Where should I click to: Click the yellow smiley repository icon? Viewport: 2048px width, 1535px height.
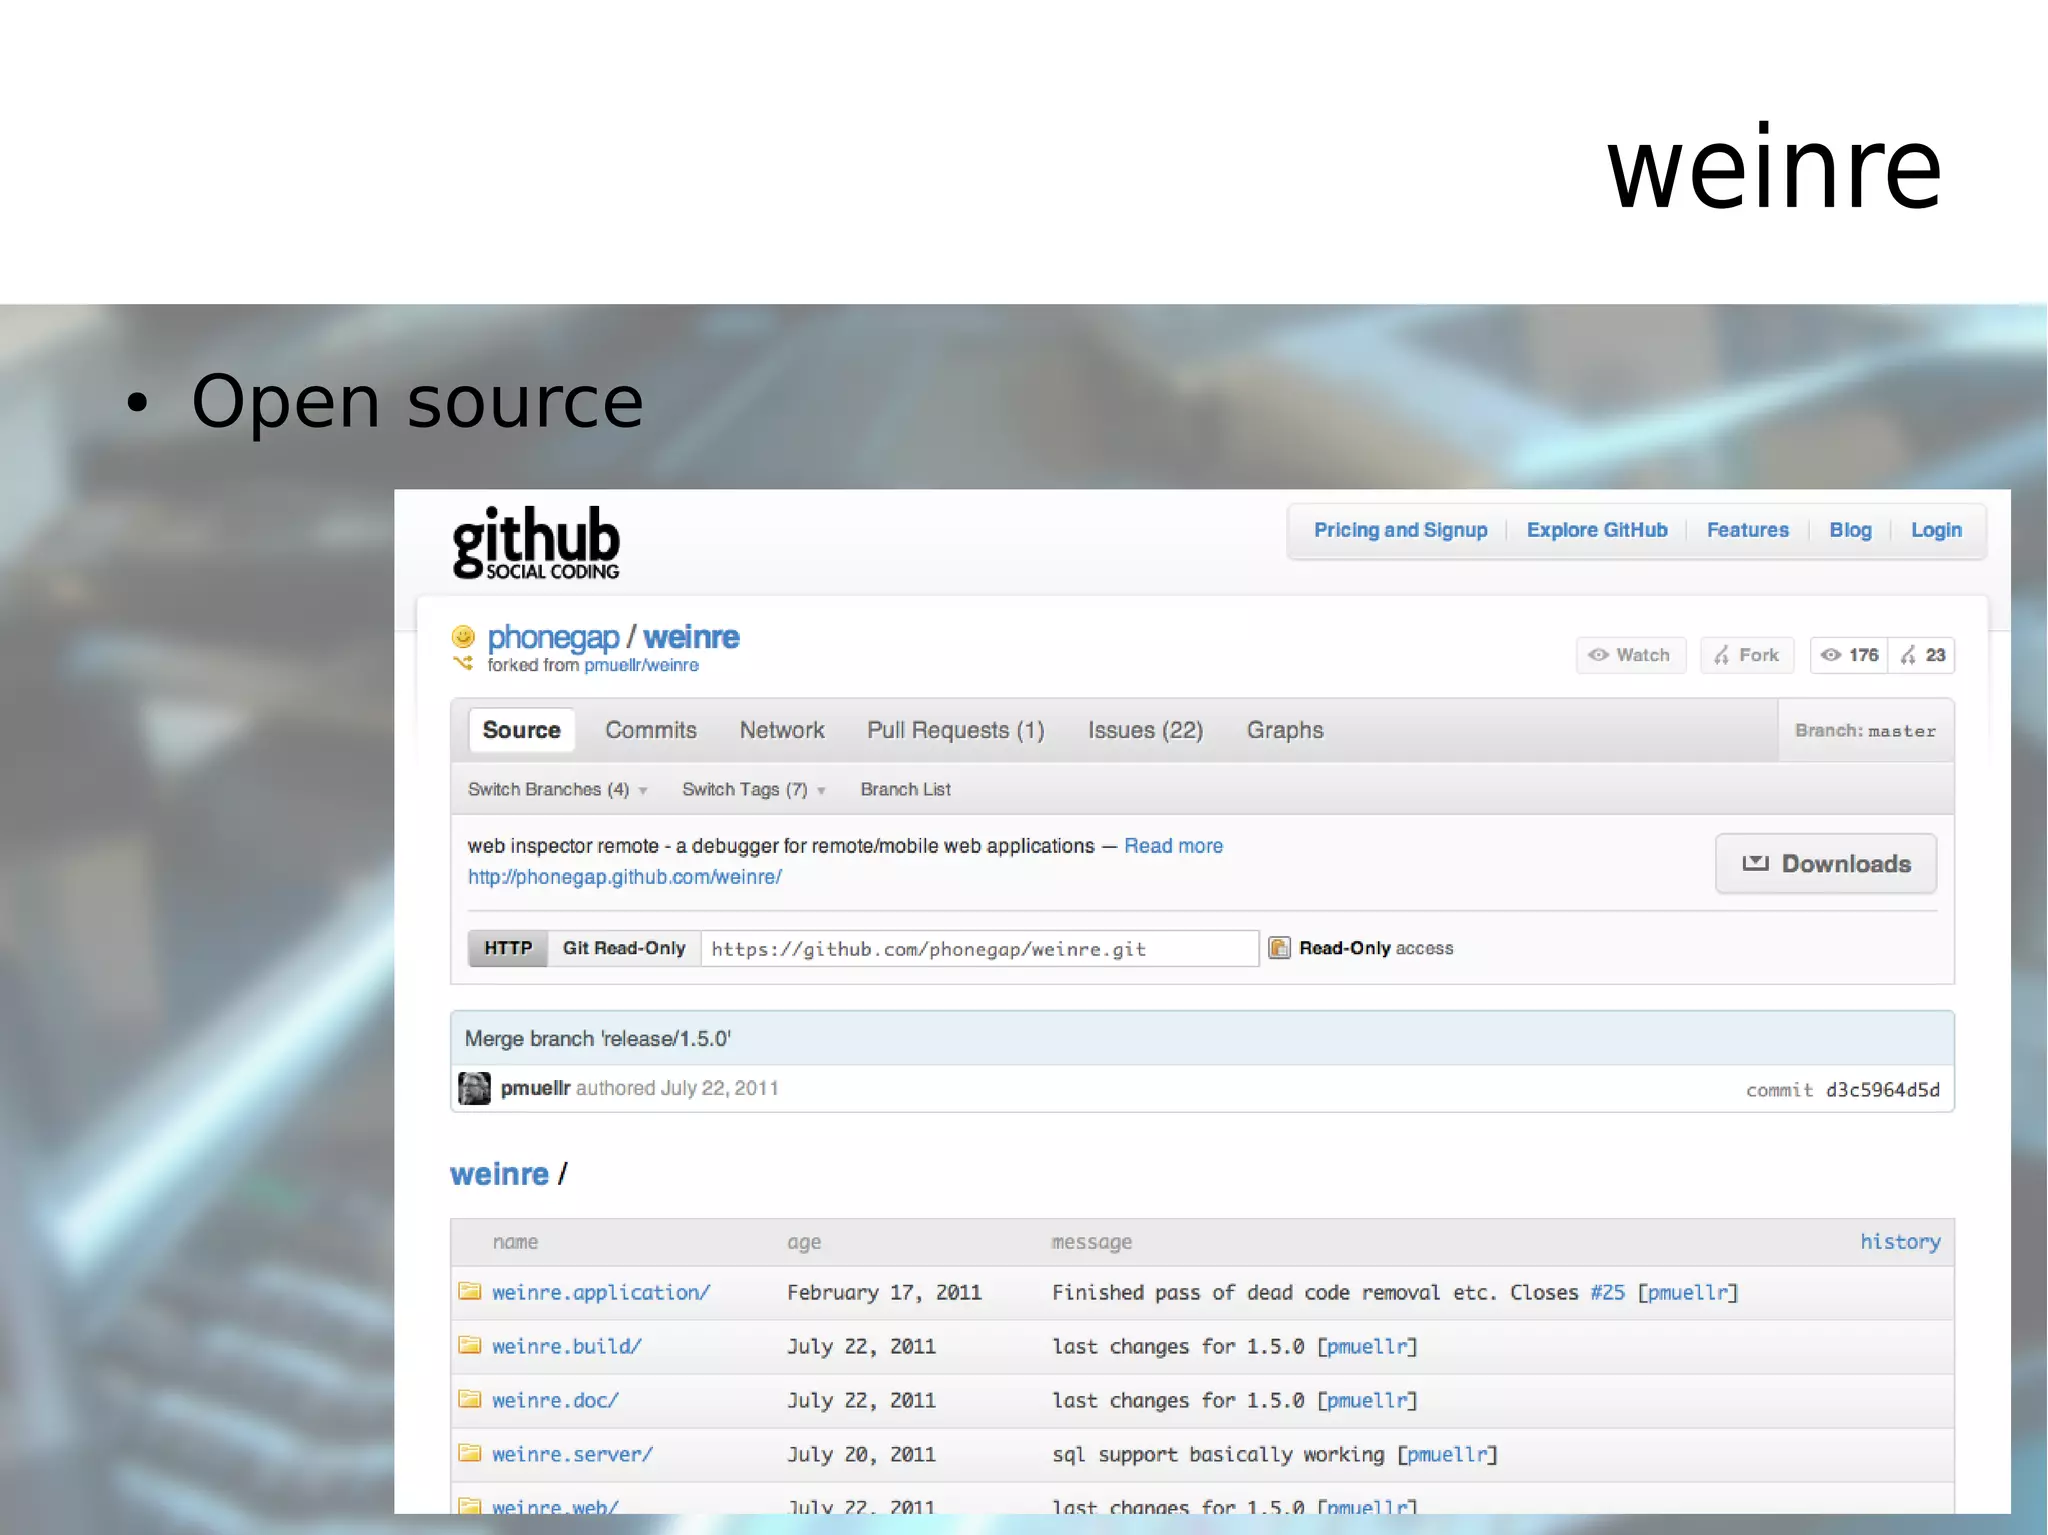(463, 636)
